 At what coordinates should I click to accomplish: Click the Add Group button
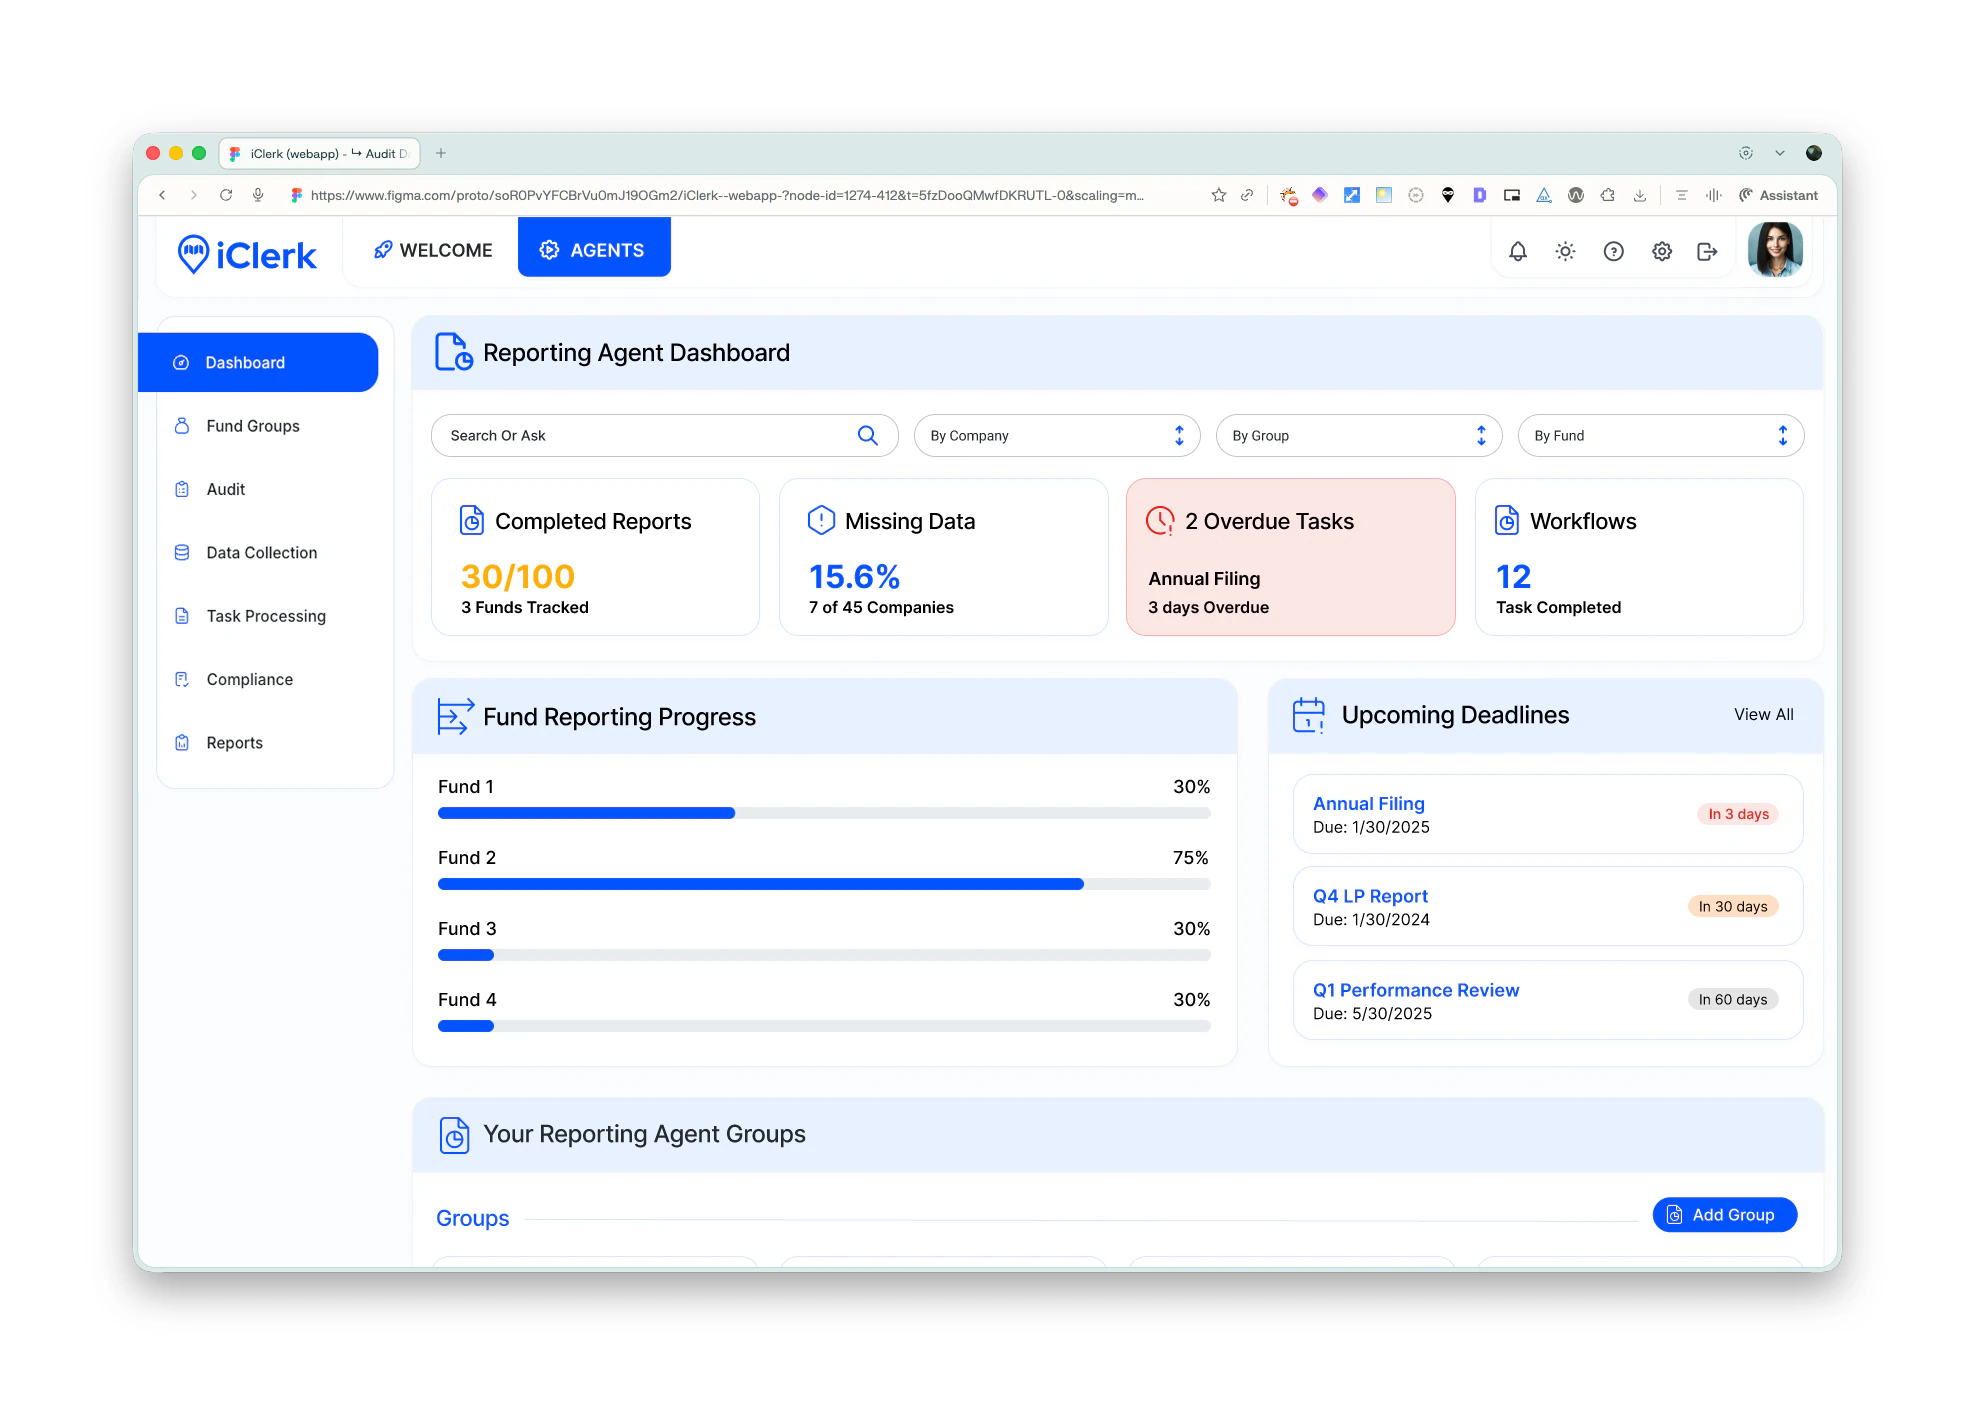point(1724,1215)
